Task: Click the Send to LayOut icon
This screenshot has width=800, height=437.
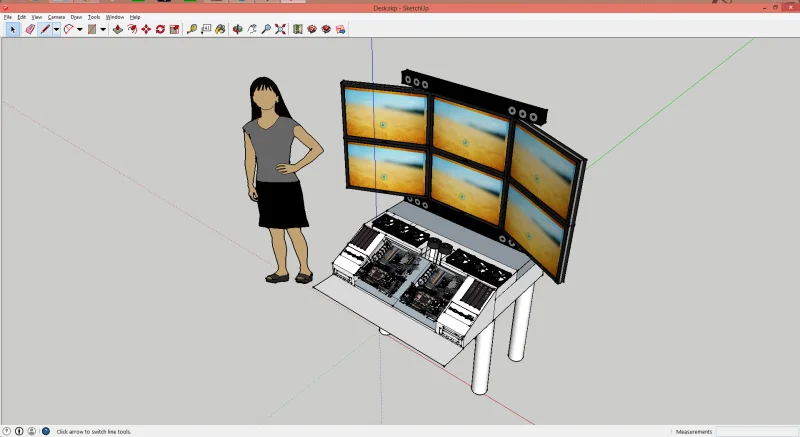Action: [x=341, y=30]
